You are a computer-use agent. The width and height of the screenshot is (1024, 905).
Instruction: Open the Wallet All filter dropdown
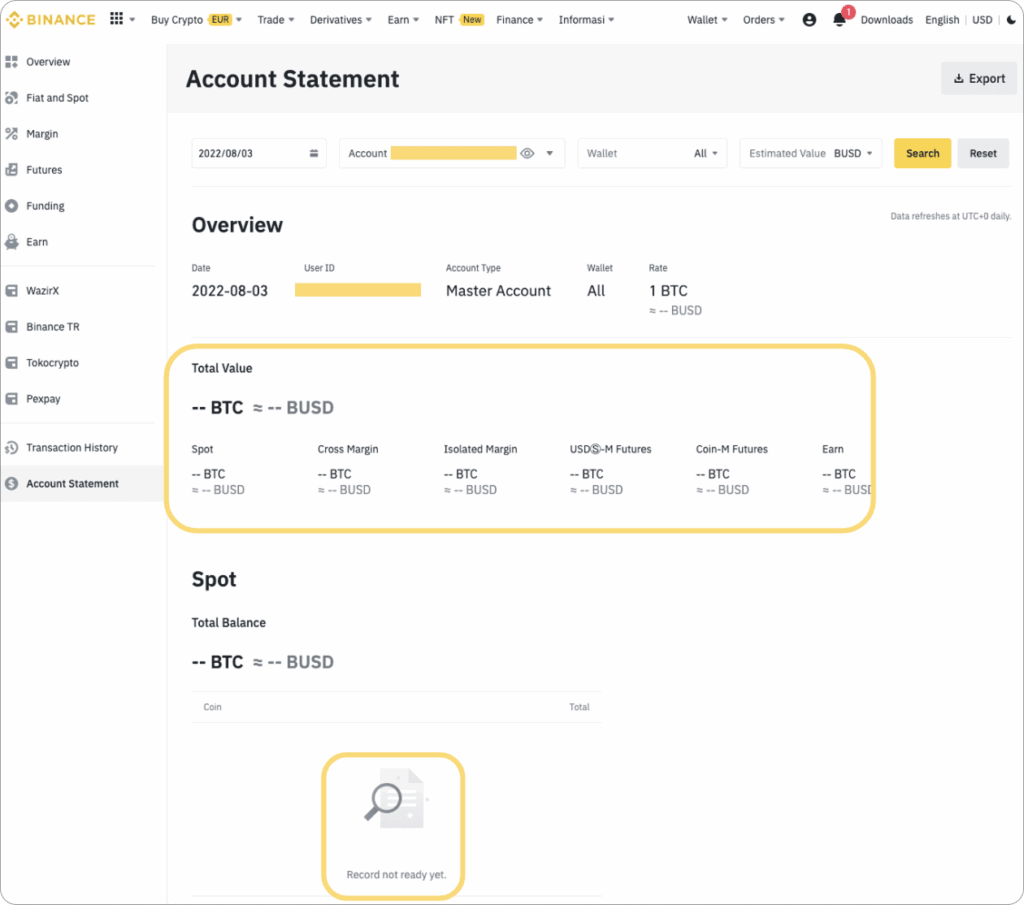pyautogui.click(x=706, y=153)
